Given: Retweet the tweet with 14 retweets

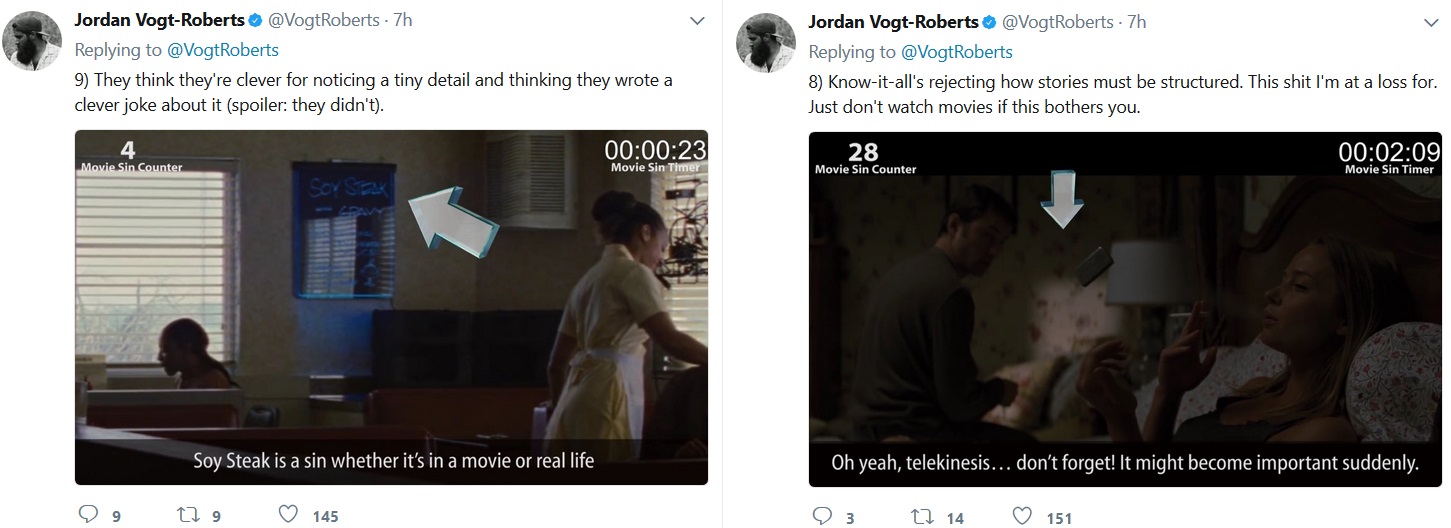Looking at the screenshot, I should click(921, 516).
